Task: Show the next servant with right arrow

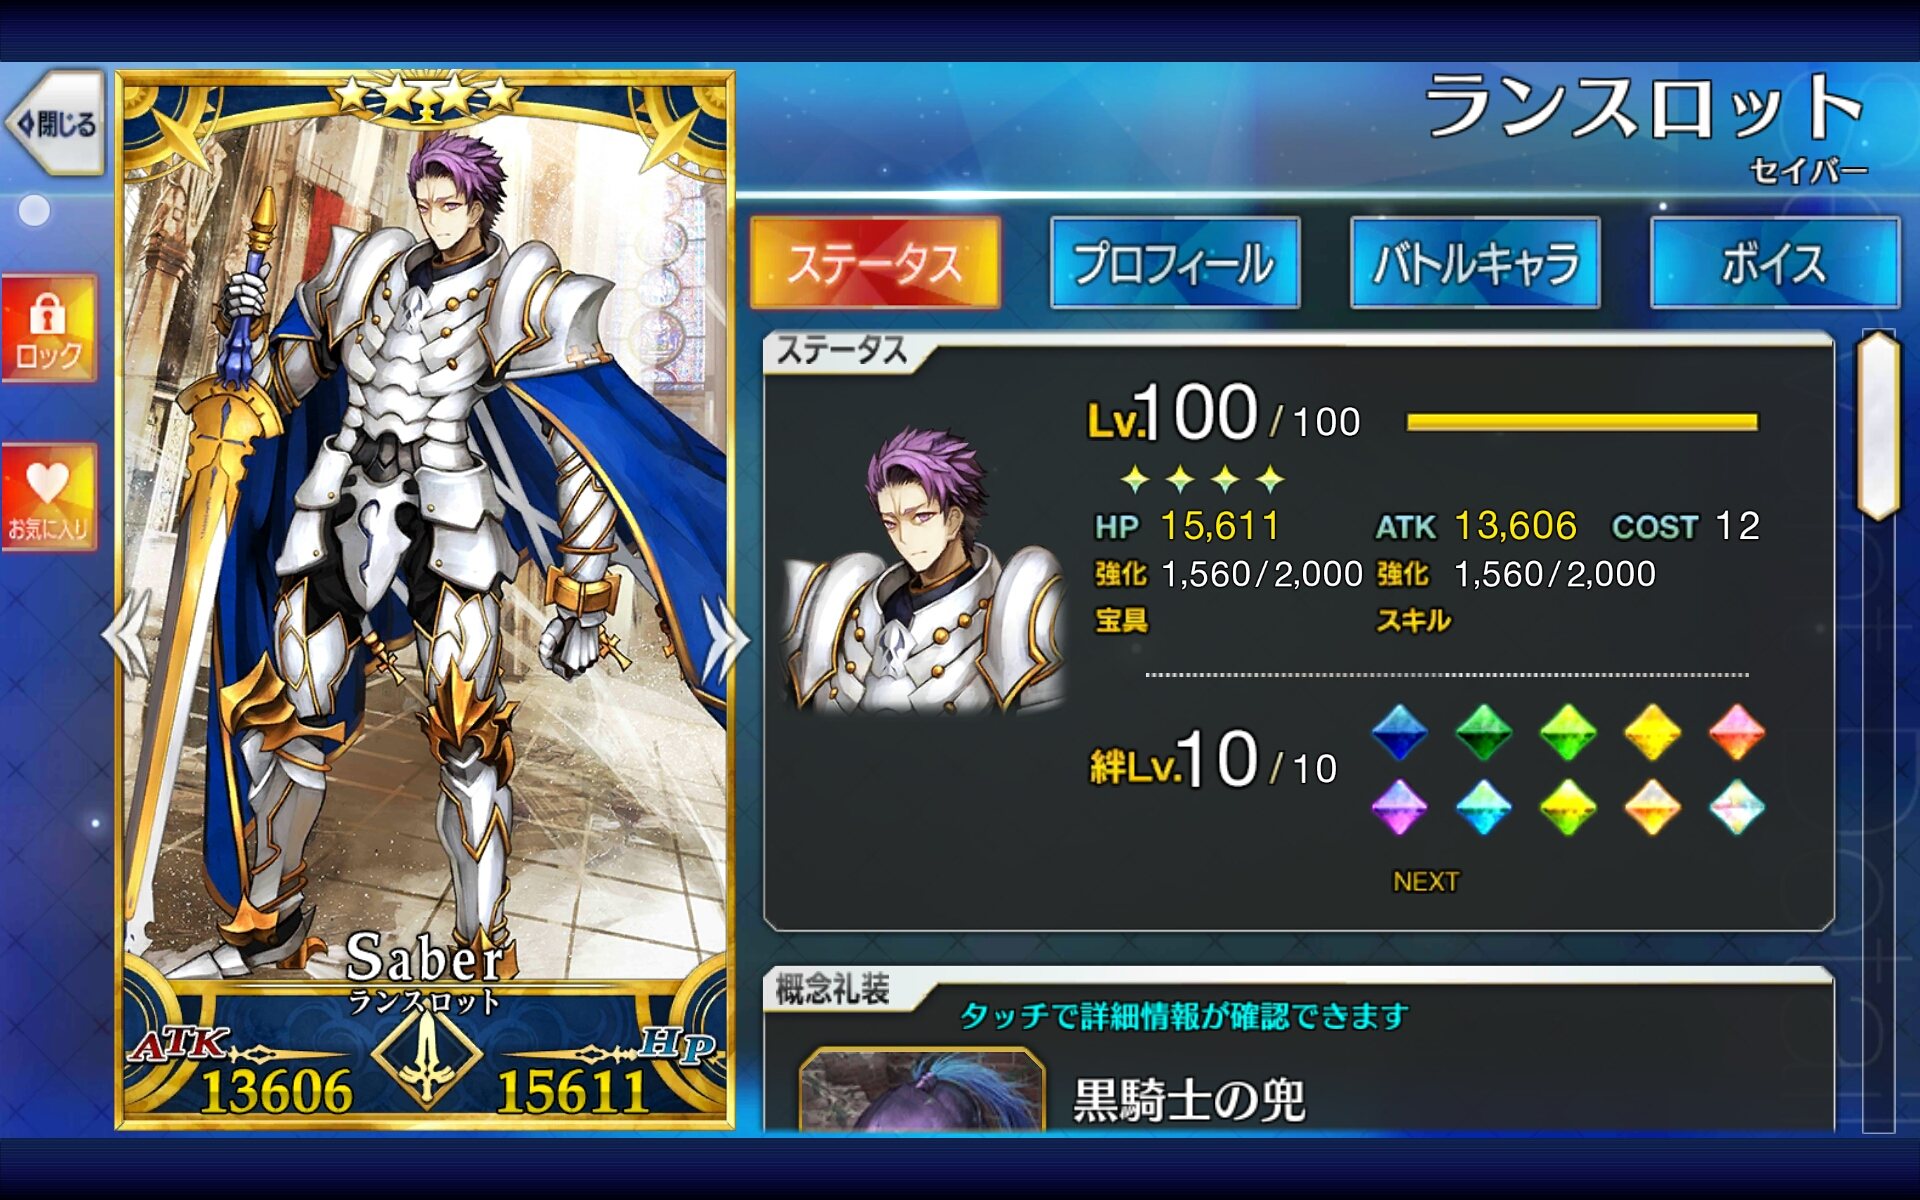Action: pos(724,638)
